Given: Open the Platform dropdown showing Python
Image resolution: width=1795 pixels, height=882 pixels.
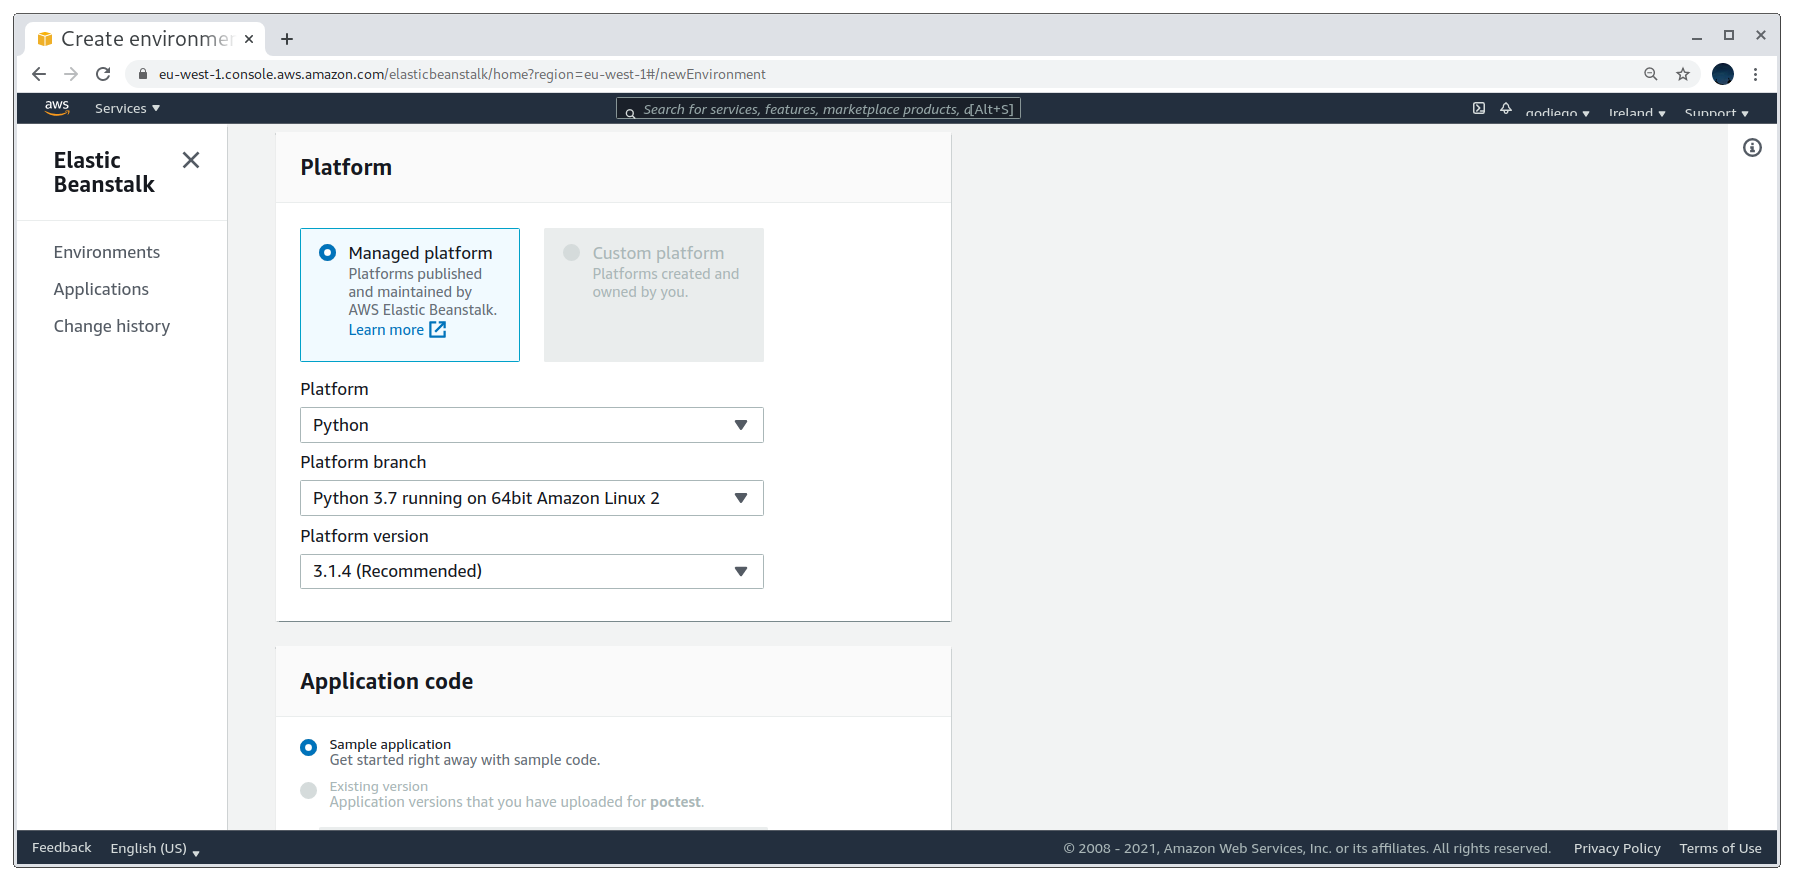Looking at the screenshot, I should [531, 425].
